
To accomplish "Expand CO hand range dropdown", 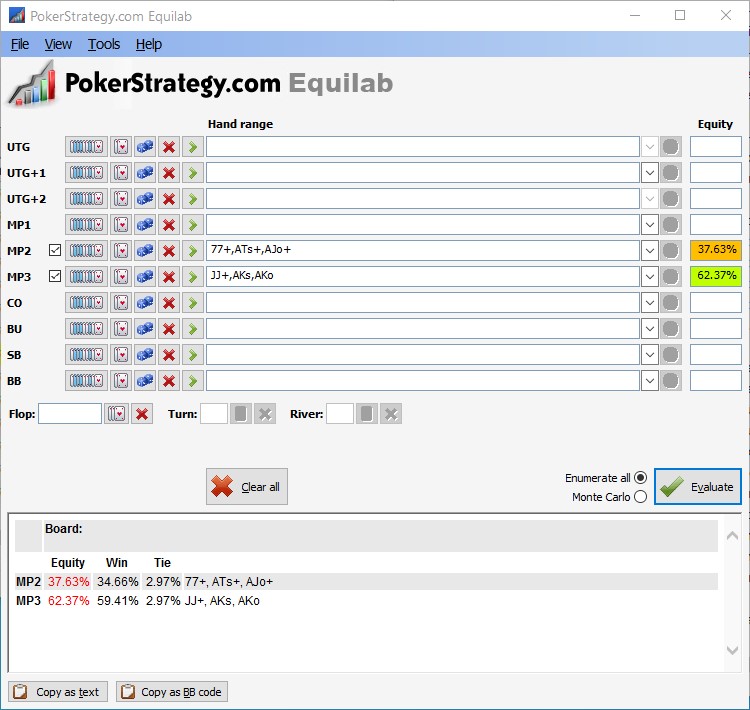I will click(650, 302).
